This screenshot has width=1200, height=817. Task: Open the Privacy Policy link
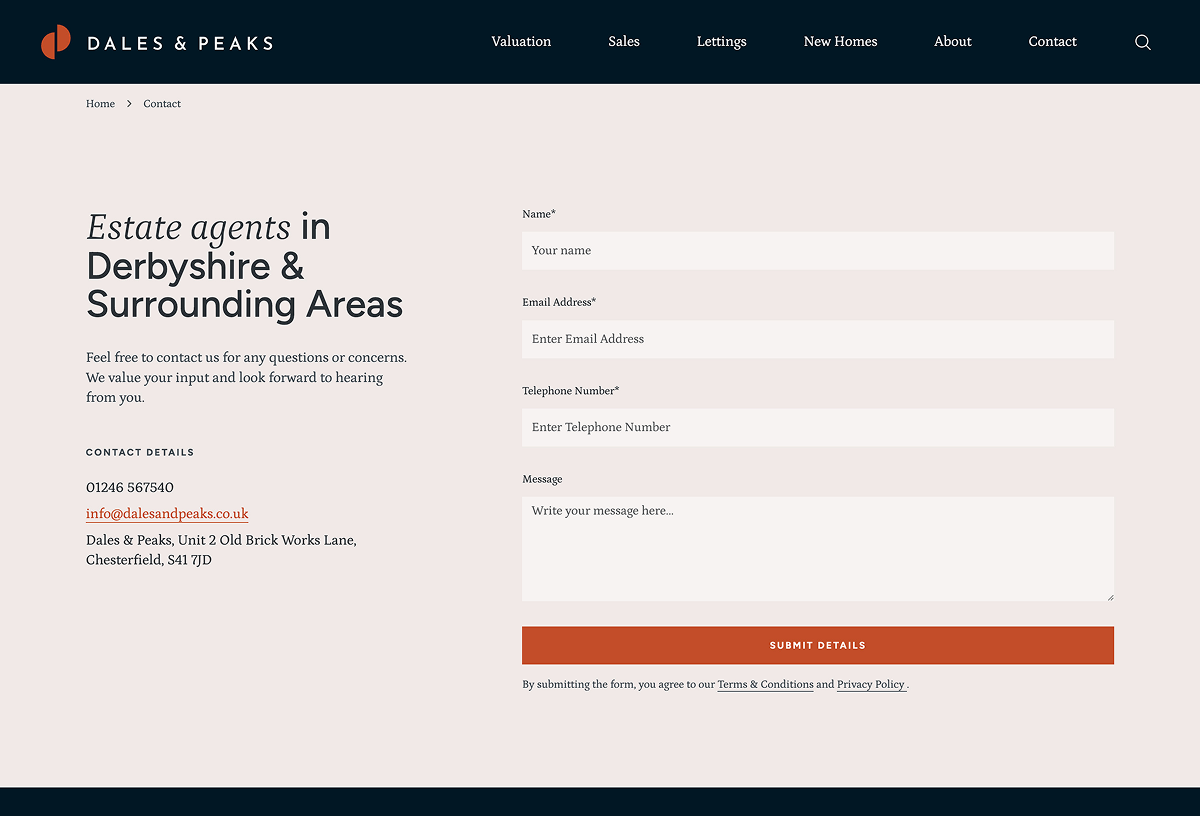pyautogui.click(x=870, y=684)
